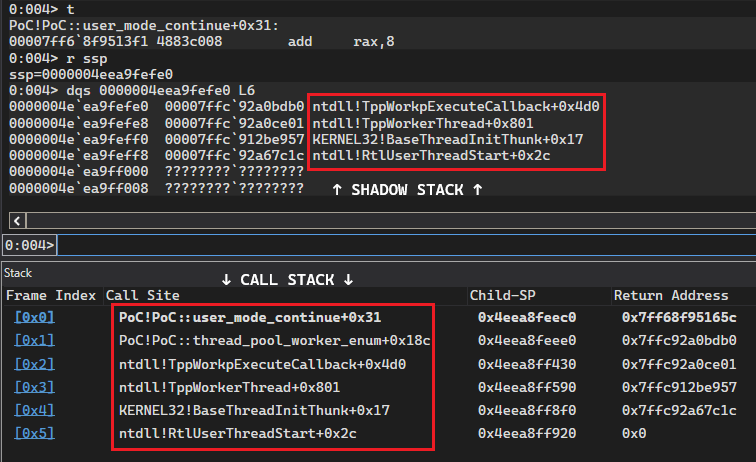The width and height of the screenshot is (756, 462).
Task: Select ntdll!TppWorkpExecuteCallback+0x4d0 in call stack table
Action: (x=262, y=364)
